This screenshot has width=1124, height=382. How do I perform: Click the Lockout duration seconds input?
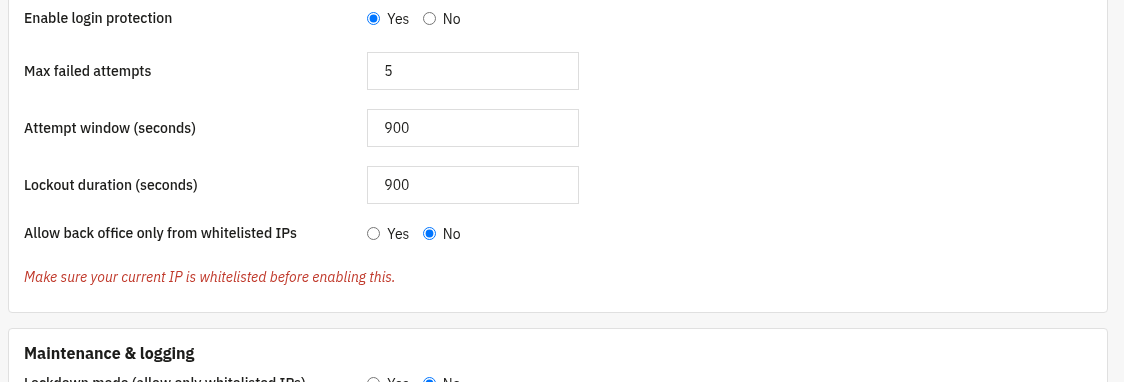[x=472, y=185]
